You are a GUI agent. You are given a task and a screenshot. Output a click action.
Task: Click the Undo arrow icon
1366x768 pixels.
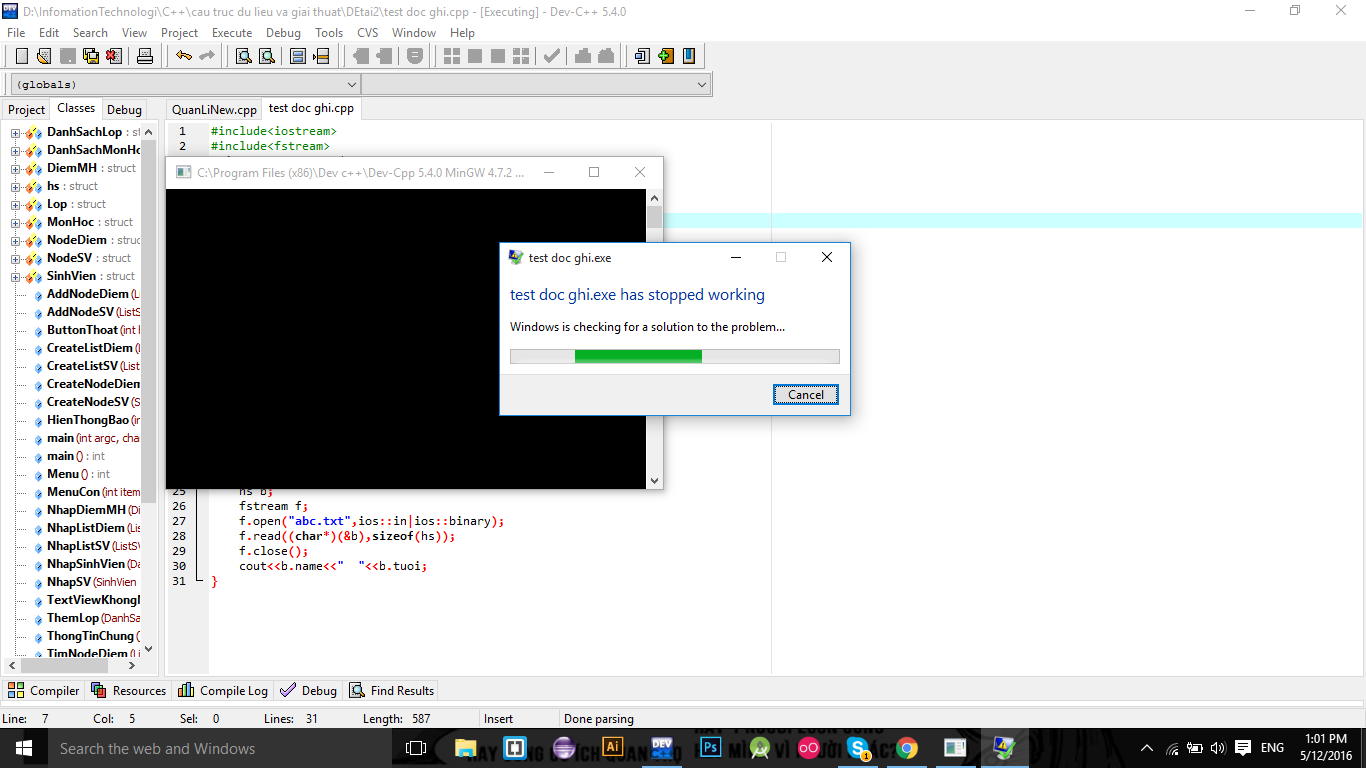pyautogui.click(x=184, y=56)
